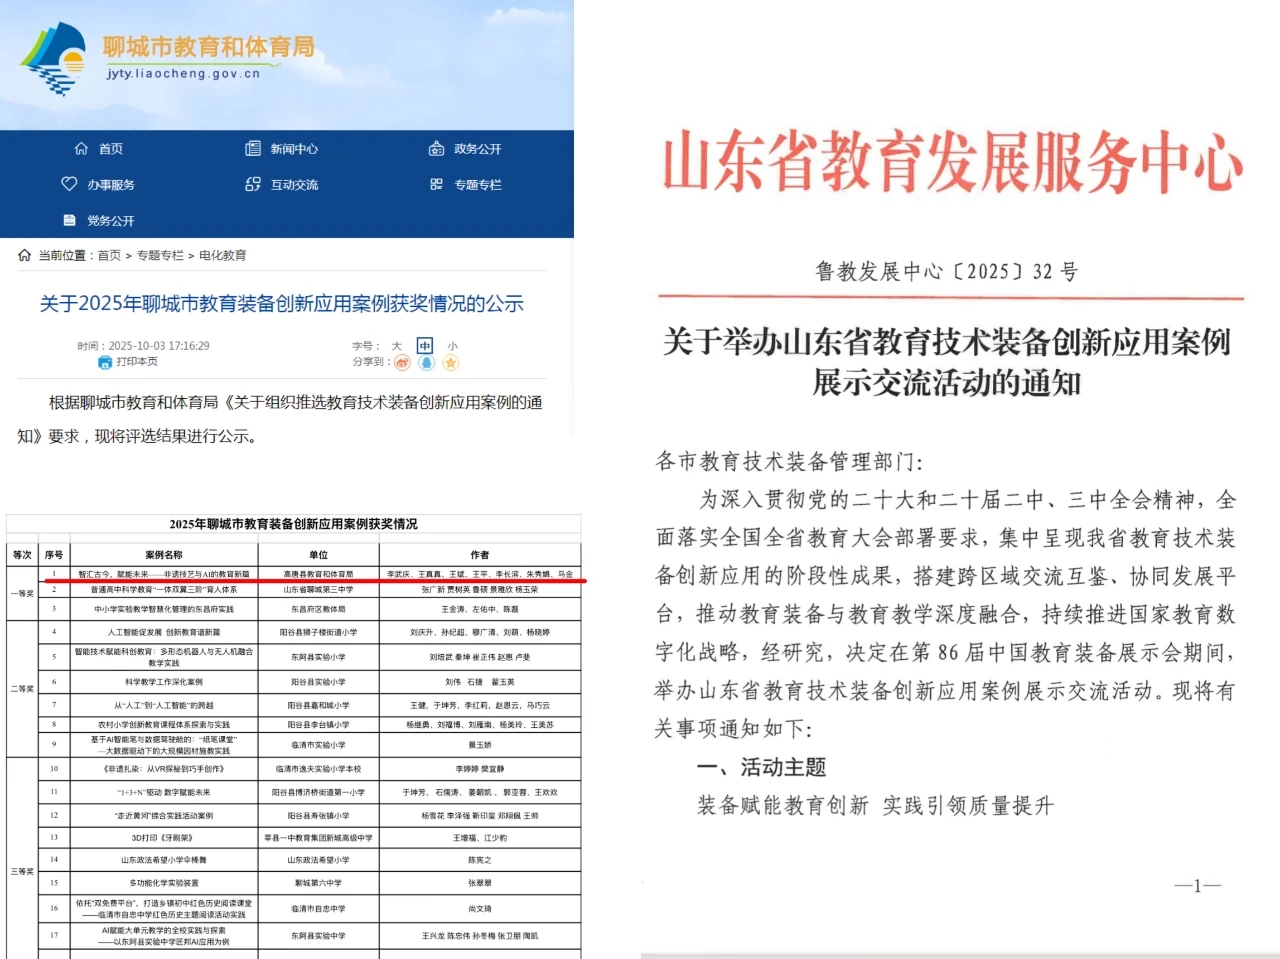Image resolution: width=1280 pixels, height=959 pixels.
Task: Click the heart icon beside 办事服务
Action: [68, 184]
